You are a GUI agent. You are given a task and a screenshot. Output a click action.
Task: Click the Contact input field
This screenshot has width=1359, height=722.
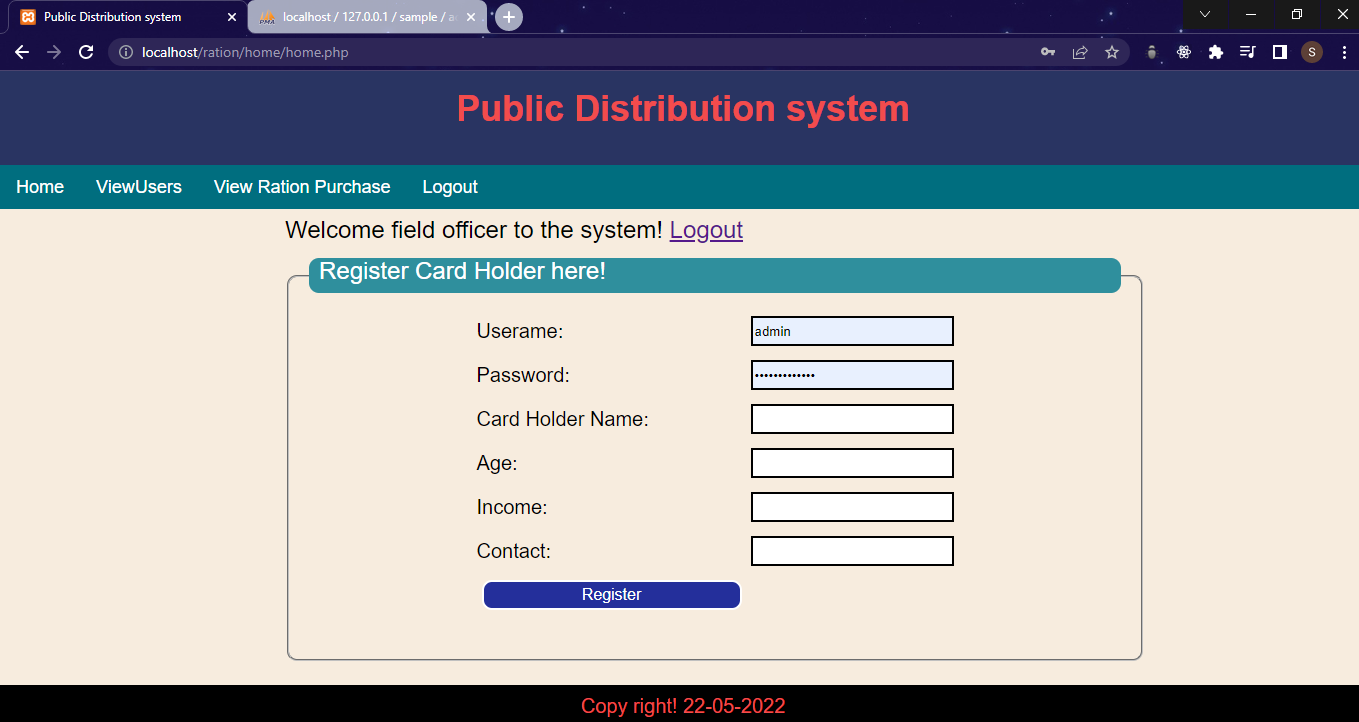point(852,551)
